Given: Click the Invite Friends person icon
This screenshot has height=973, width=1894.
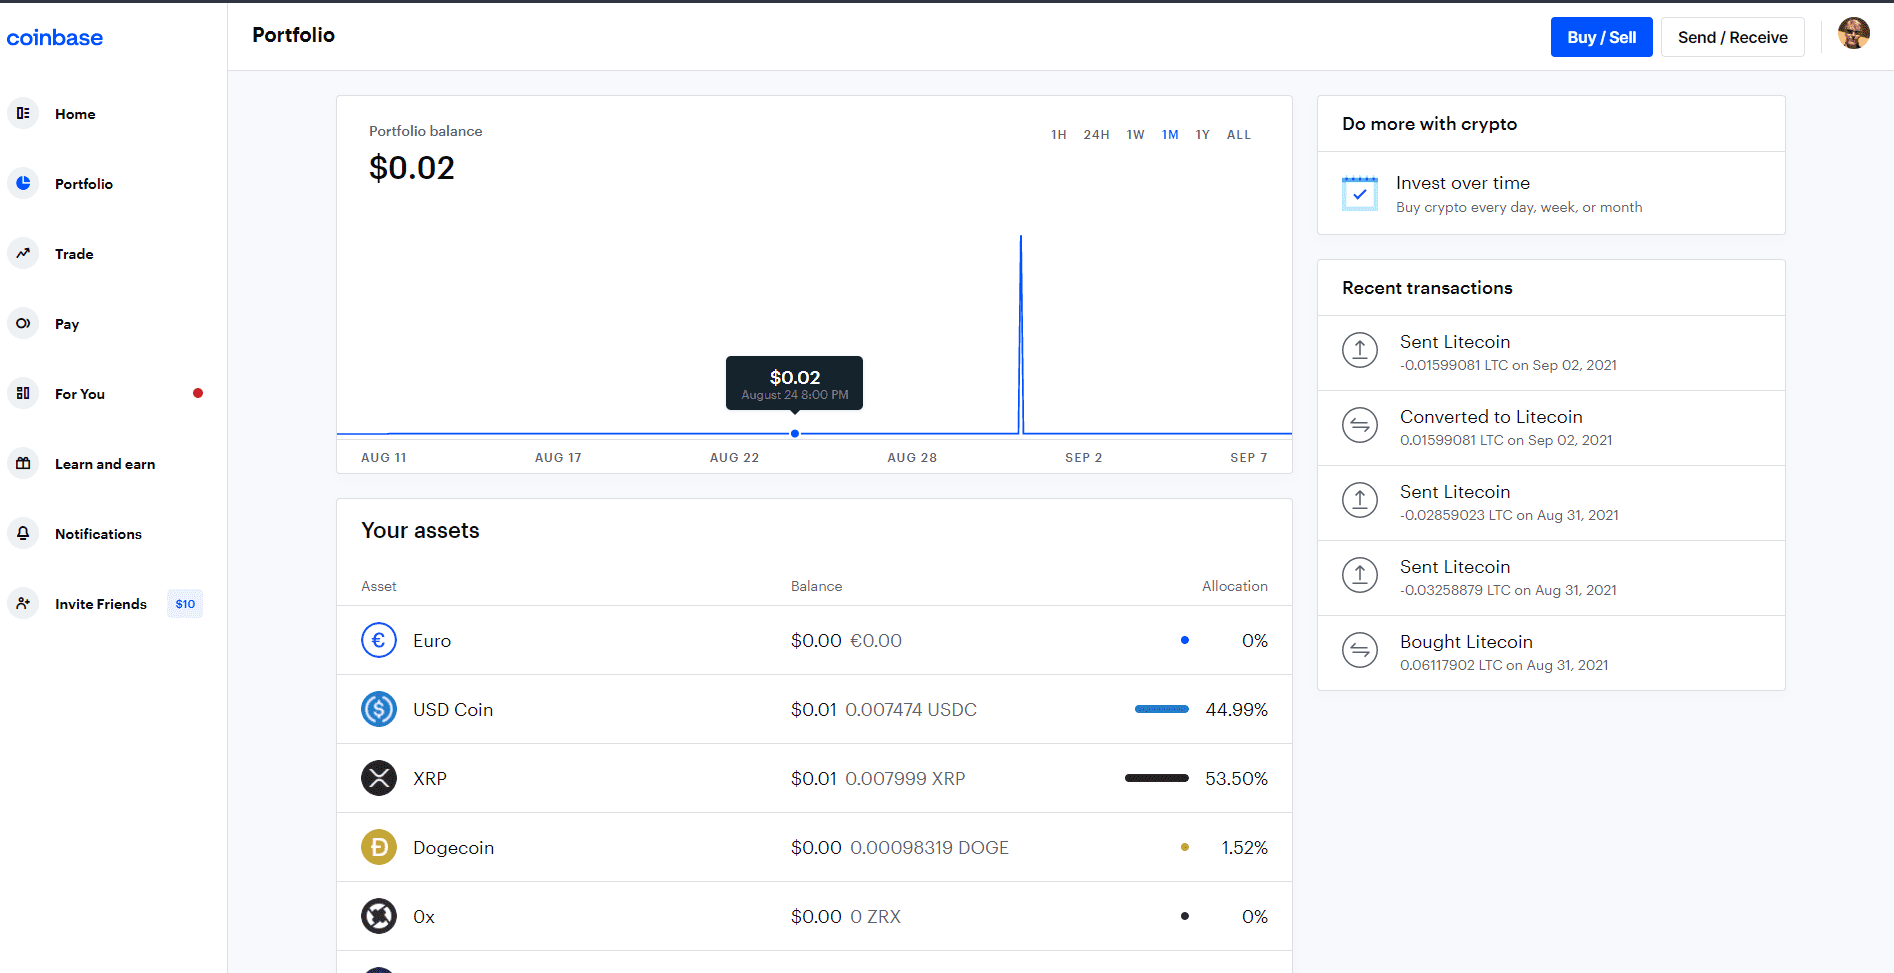Looking at the screenshot, I should click(23, 603).
